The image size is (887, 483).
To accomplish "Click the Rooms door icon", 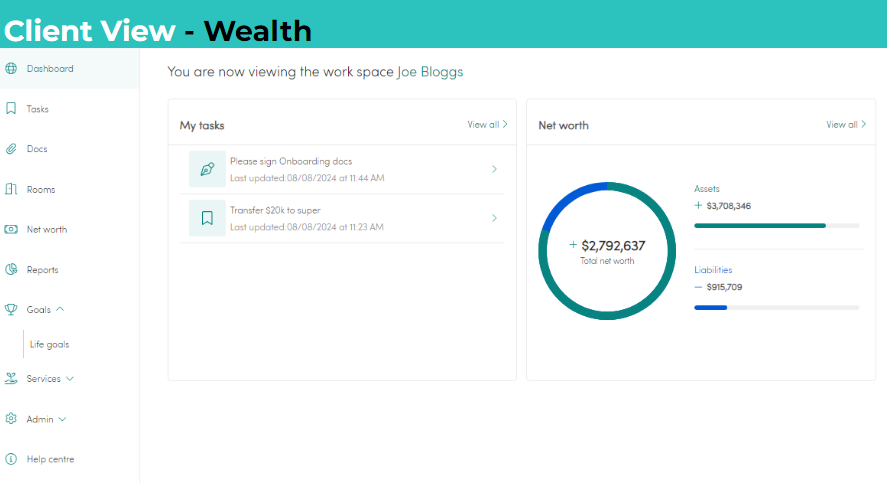I will pos(11,189).
